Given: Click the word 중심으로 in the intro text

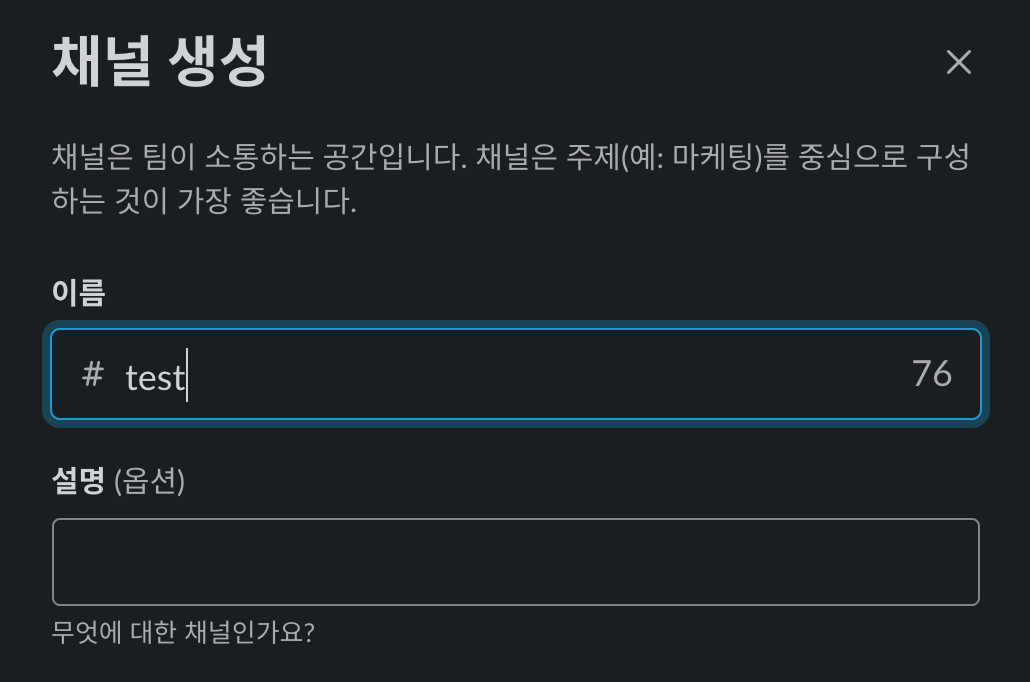Looking at the screenshot, I should (x=850, y=157).
